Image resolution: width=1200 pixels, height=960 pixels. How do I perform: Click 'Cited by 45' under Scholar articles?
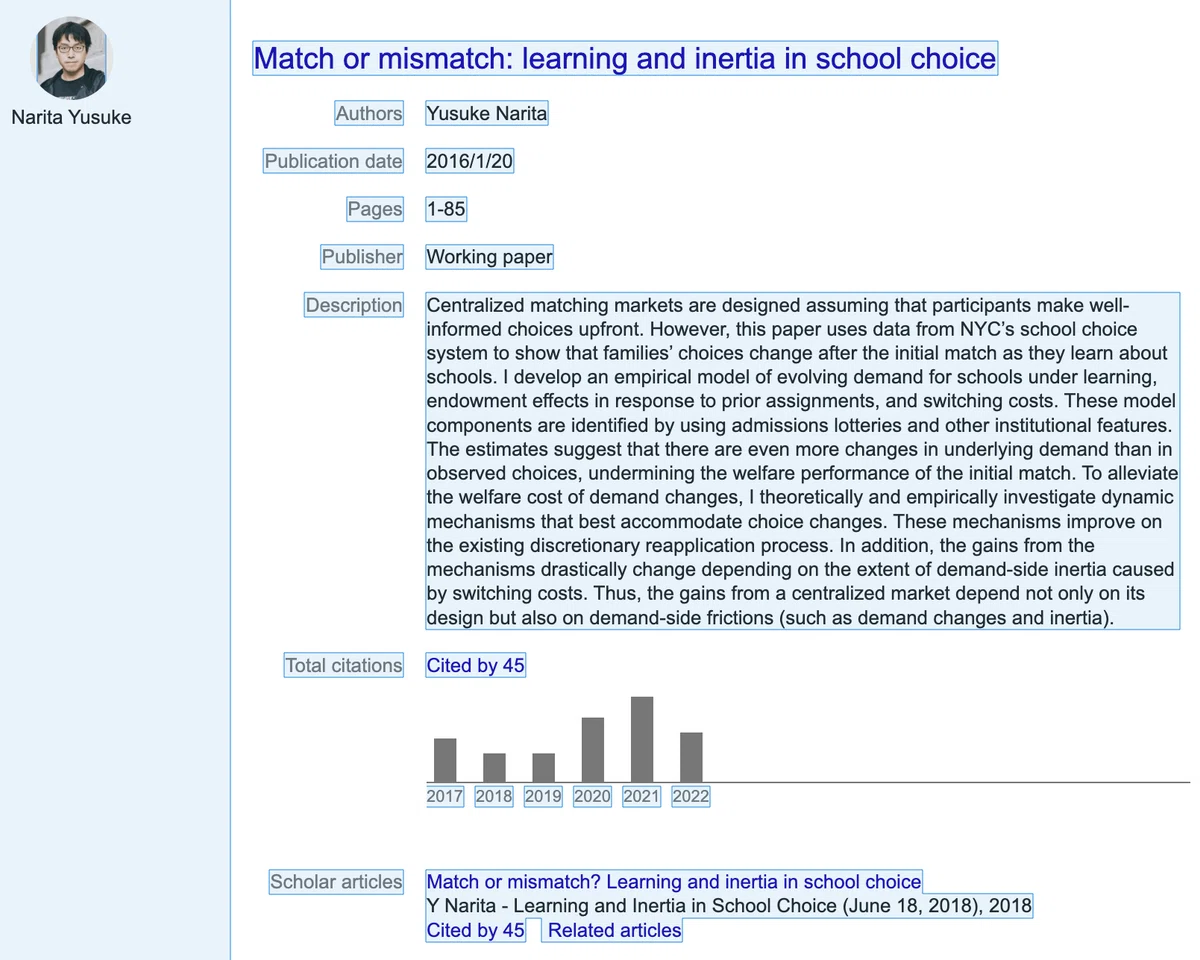click(475, 930)
